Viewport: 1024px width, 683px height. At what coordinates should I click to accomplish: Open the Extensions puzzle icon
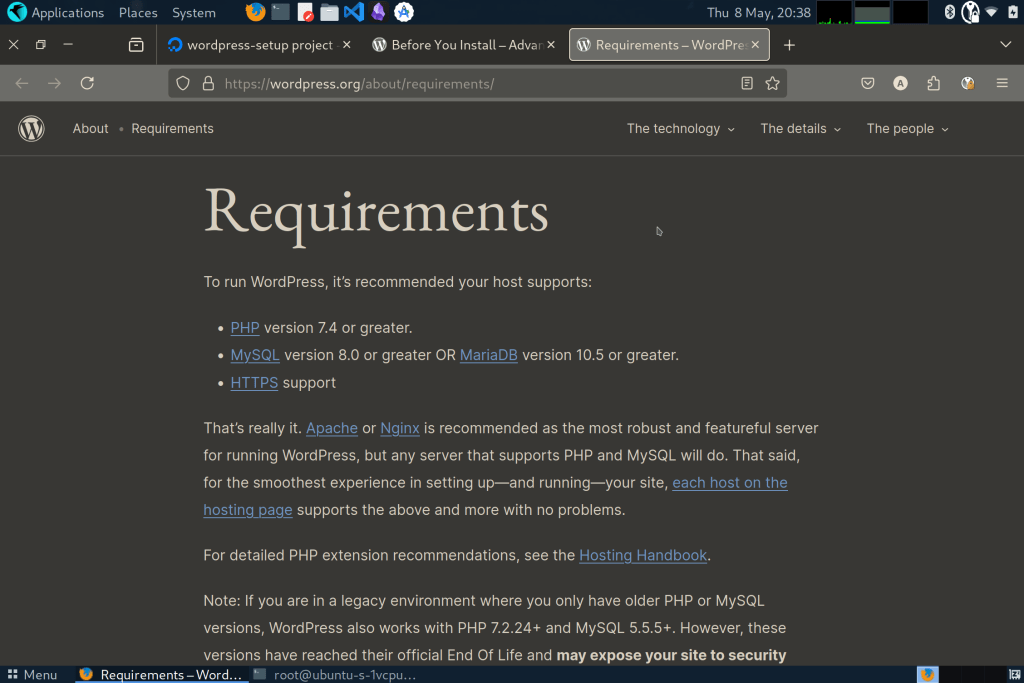pyautogui.click(x=934, y=83)
